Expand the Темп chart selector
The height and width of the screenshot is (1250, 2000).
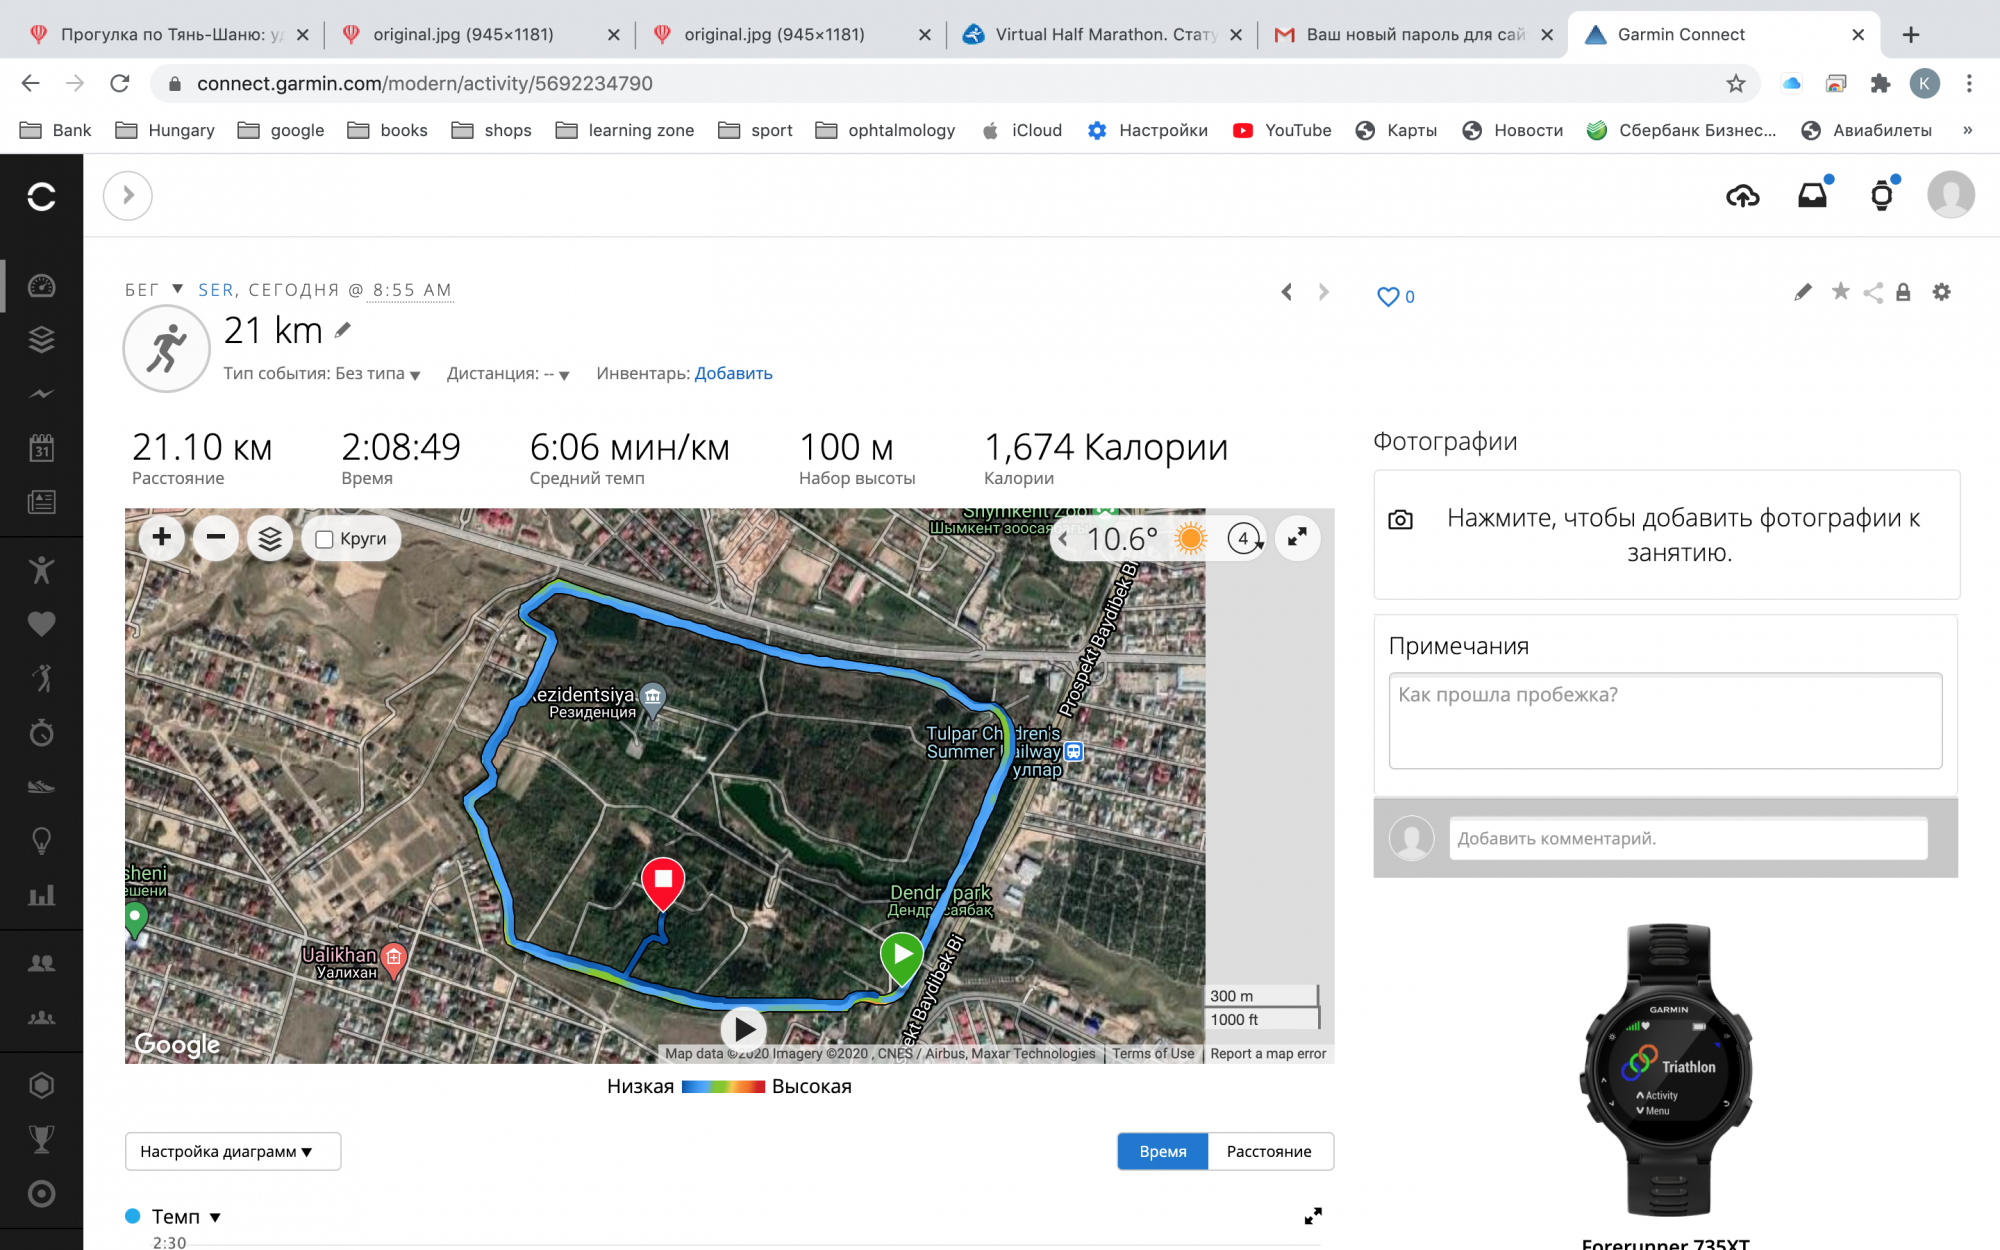(x=186, y=1217)
